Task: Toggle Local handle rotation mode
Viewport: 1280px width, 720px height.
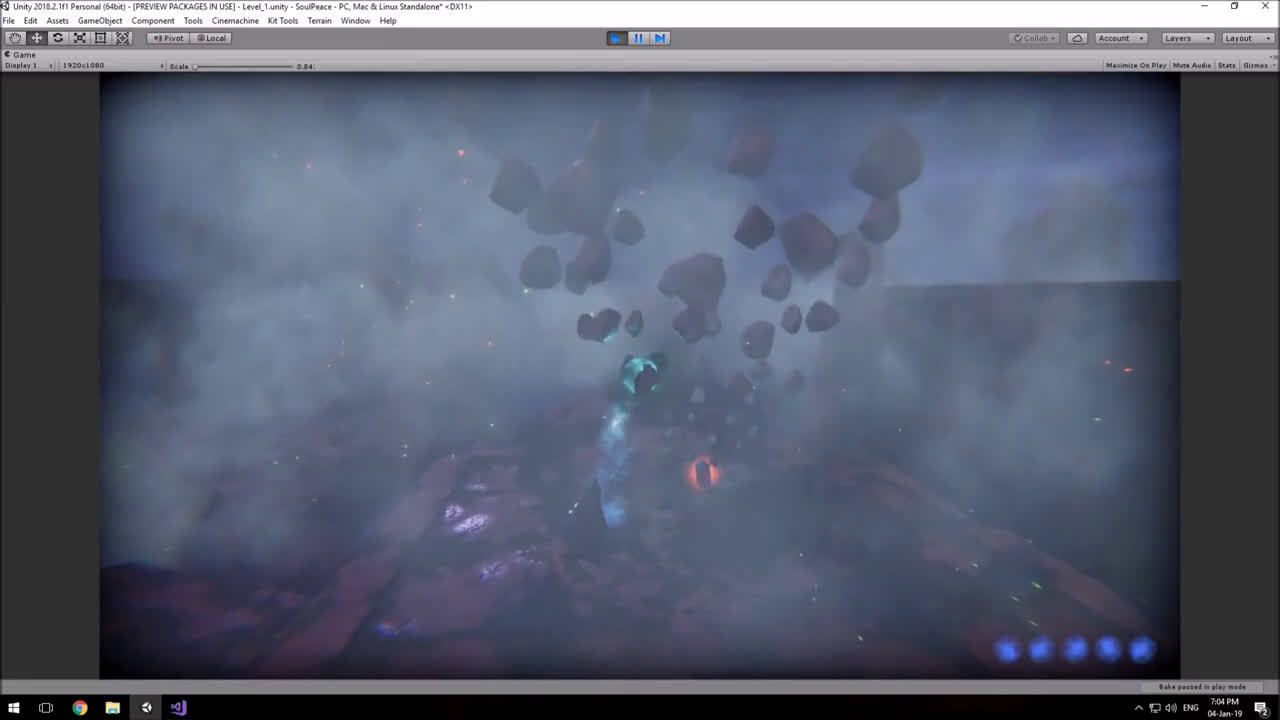Action: coord(210,37)
